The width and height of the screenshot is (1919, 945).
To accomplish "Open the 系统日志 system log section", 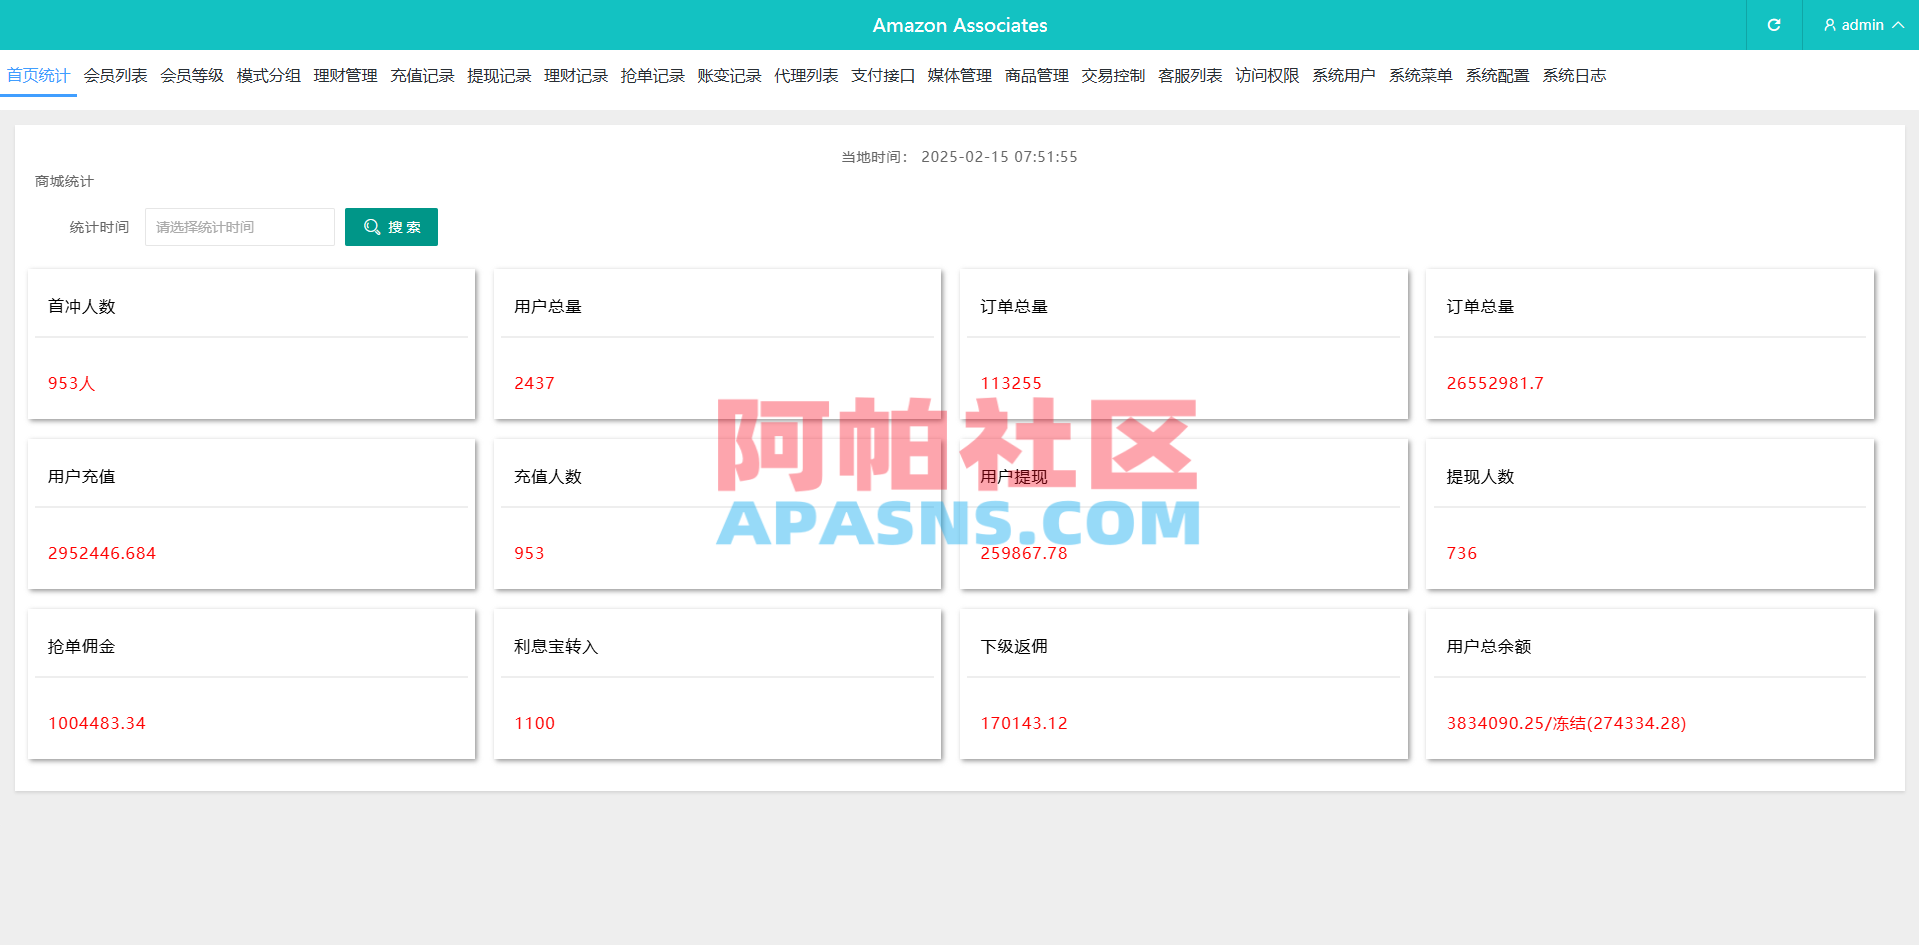I will point(1573,75).
